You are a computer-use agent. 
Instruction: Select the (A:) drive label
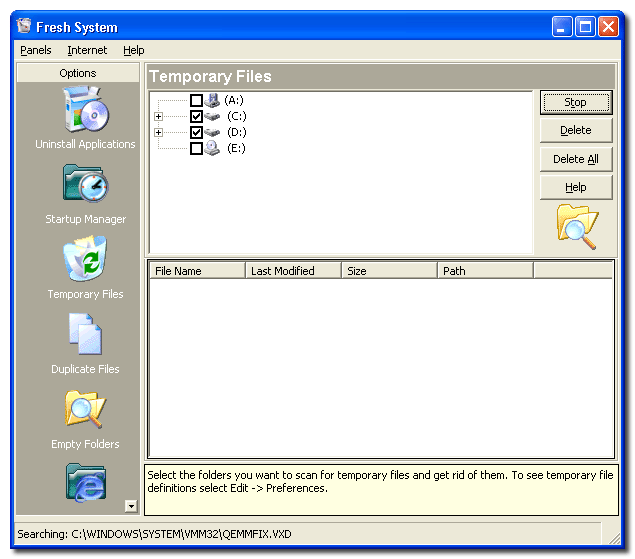point(234,100)
